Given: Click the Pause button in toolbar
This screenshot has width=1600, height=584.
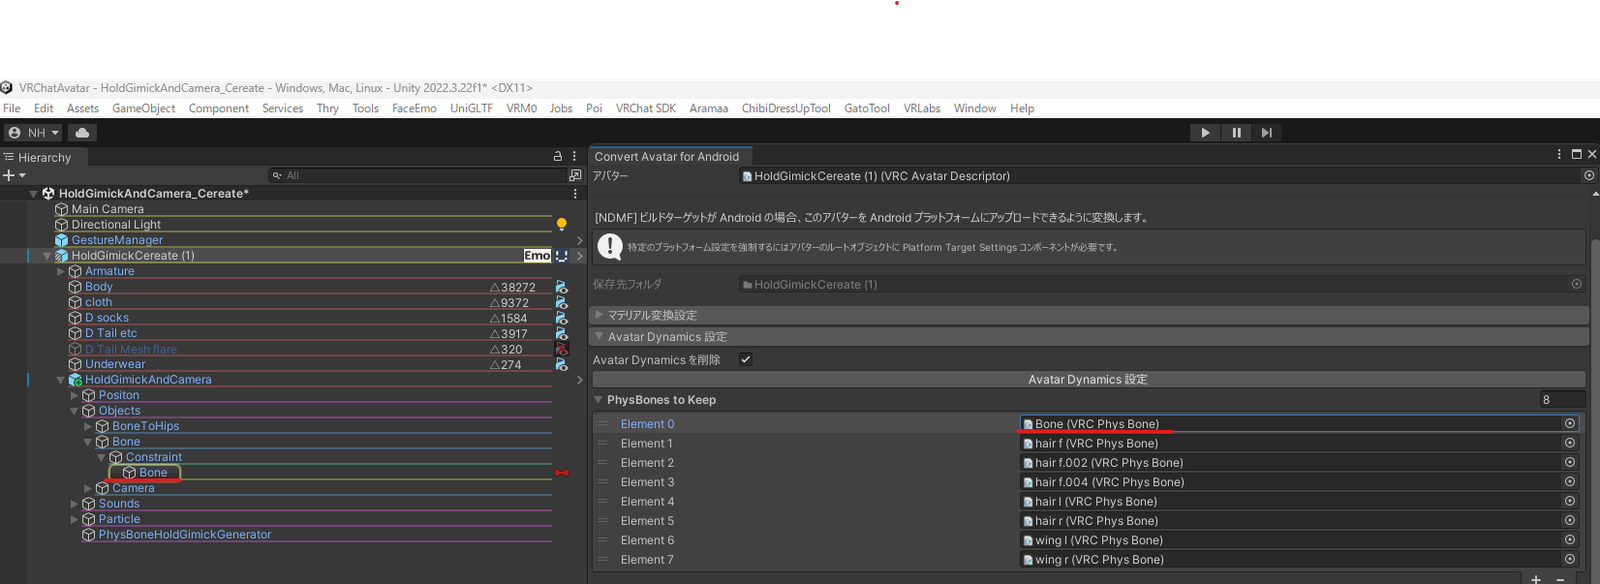Looking at the screenshot, I should (1236, 133).
